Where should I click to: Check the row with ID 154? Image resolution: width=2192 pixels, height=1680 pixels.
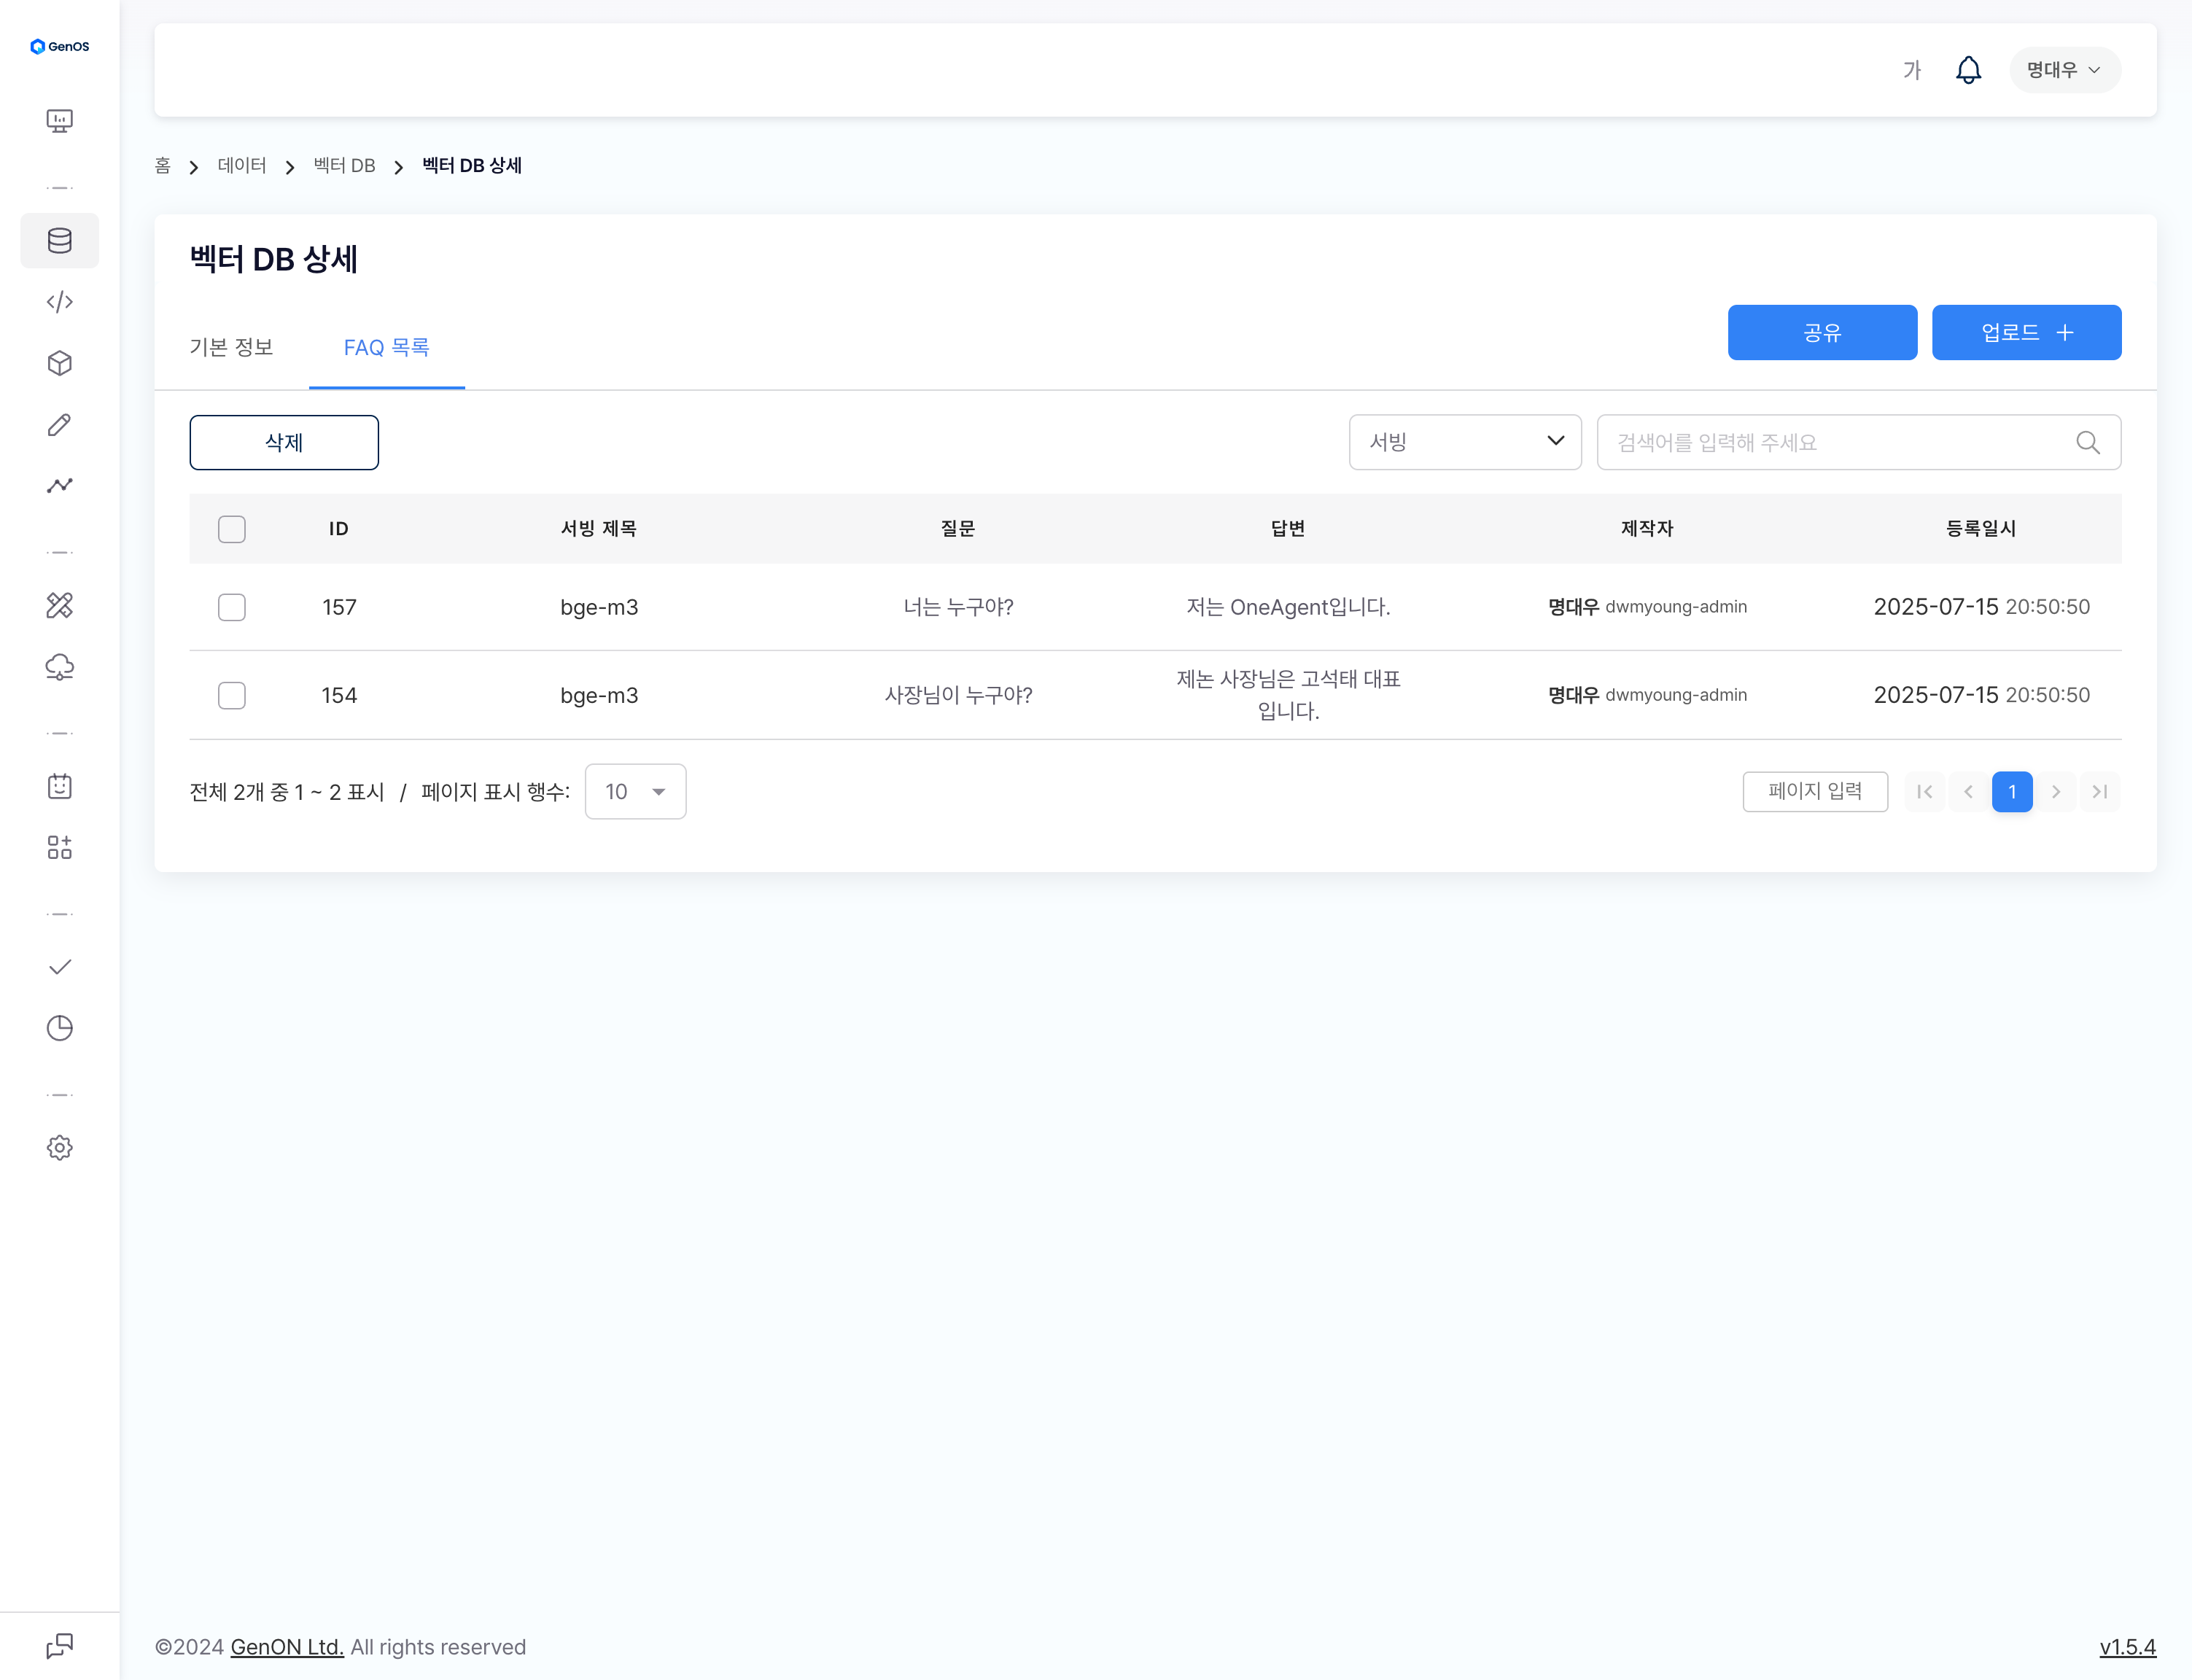232,695
